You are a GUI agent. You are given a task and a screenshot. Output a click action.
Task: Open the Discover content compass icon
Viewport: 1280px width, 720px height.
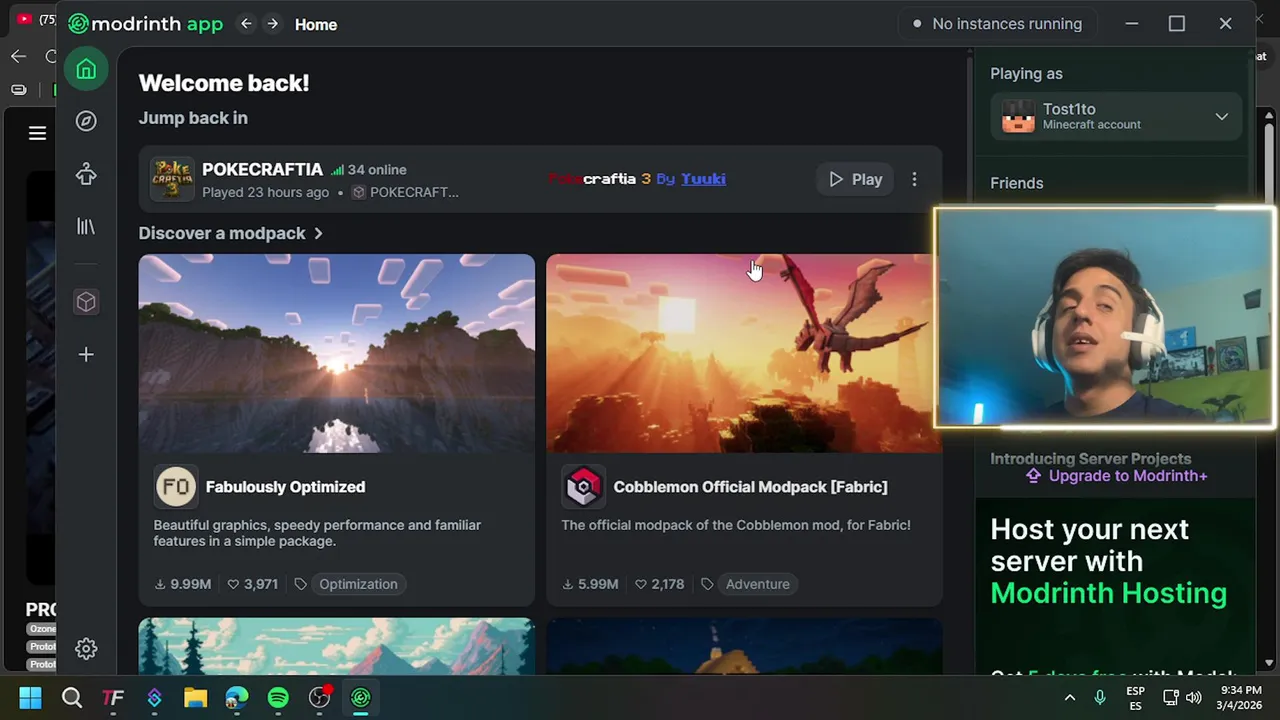point(86,121)
